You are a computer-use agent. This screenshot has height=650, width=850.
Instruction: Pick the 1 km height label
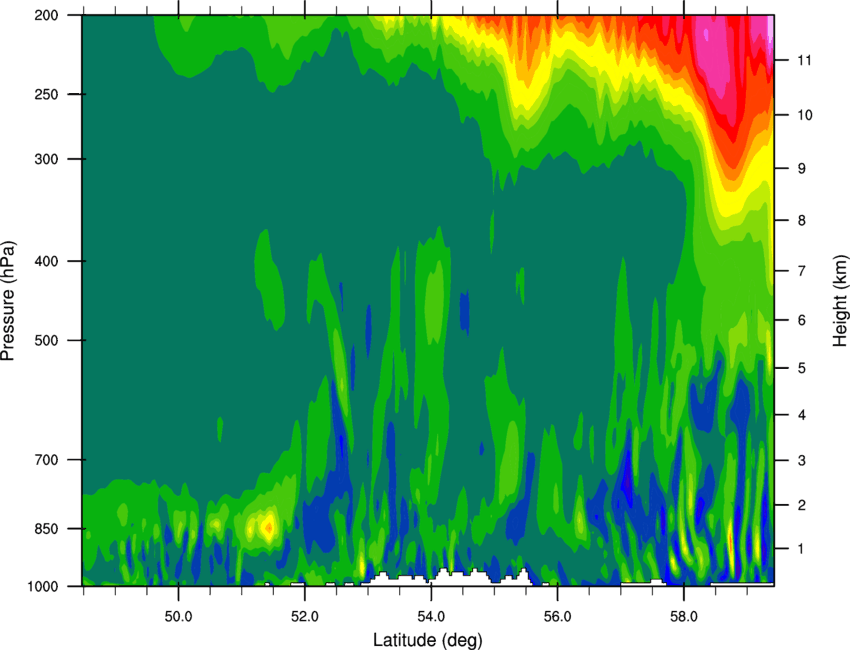[801, 549]
